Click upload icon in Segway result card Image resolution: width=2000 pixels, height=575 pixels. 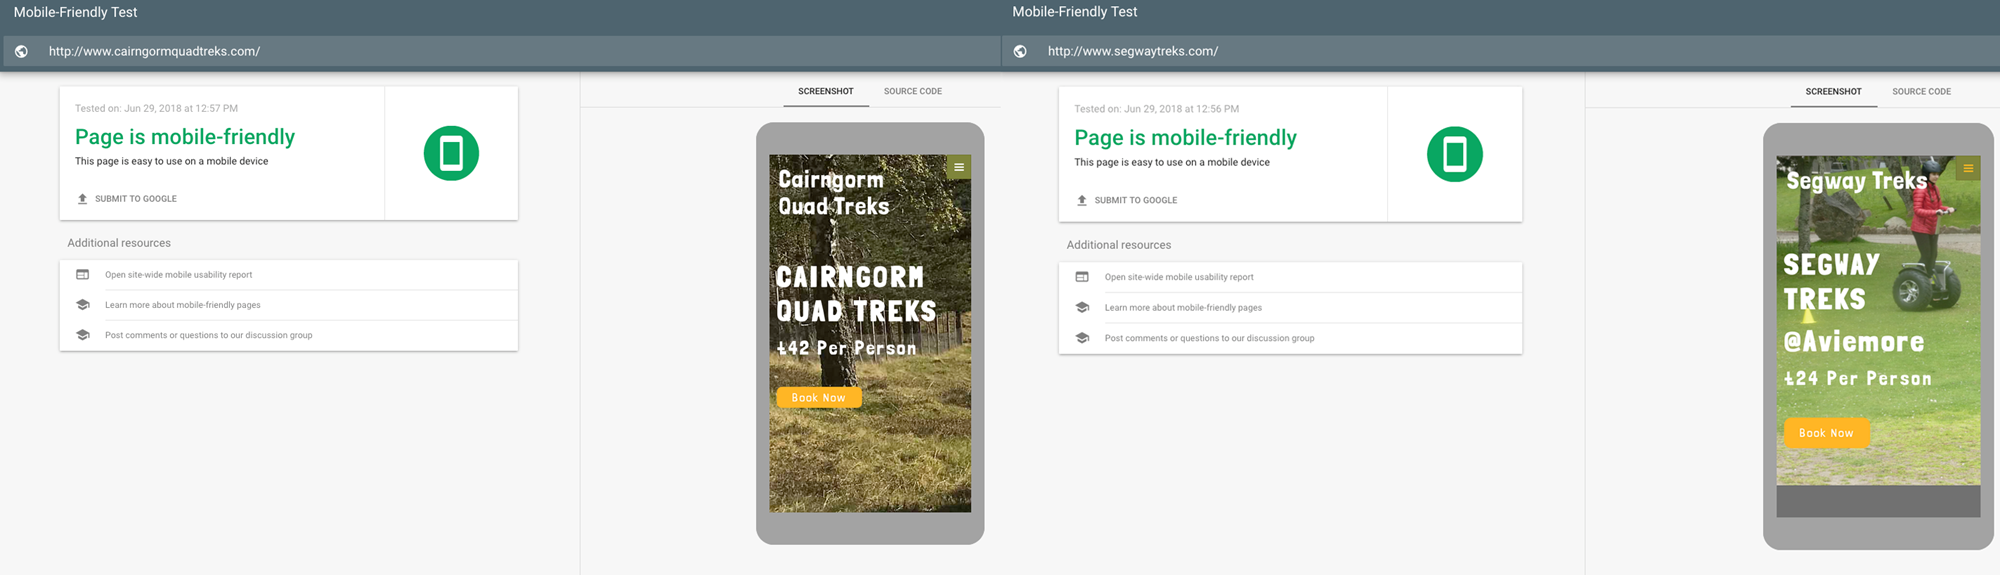(x=1081, y=200)
